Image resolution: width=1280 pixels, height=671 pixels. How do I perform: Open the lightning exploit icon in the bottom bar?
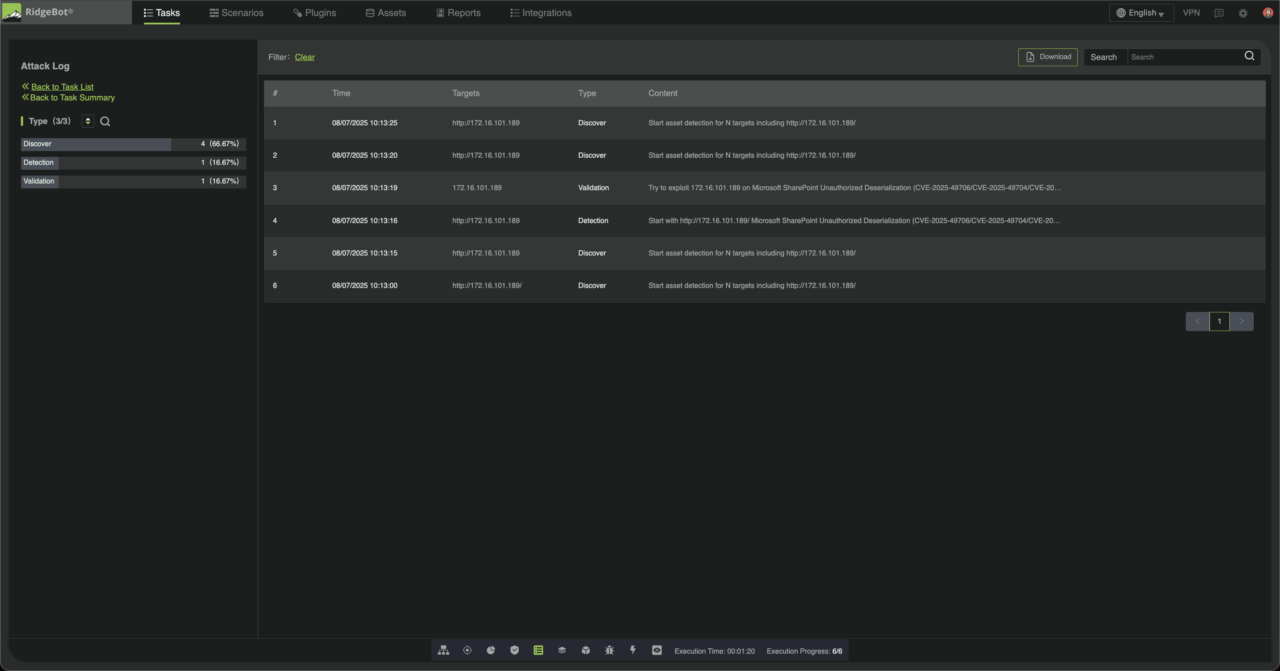pyautogui.click(x=633, y=650)
